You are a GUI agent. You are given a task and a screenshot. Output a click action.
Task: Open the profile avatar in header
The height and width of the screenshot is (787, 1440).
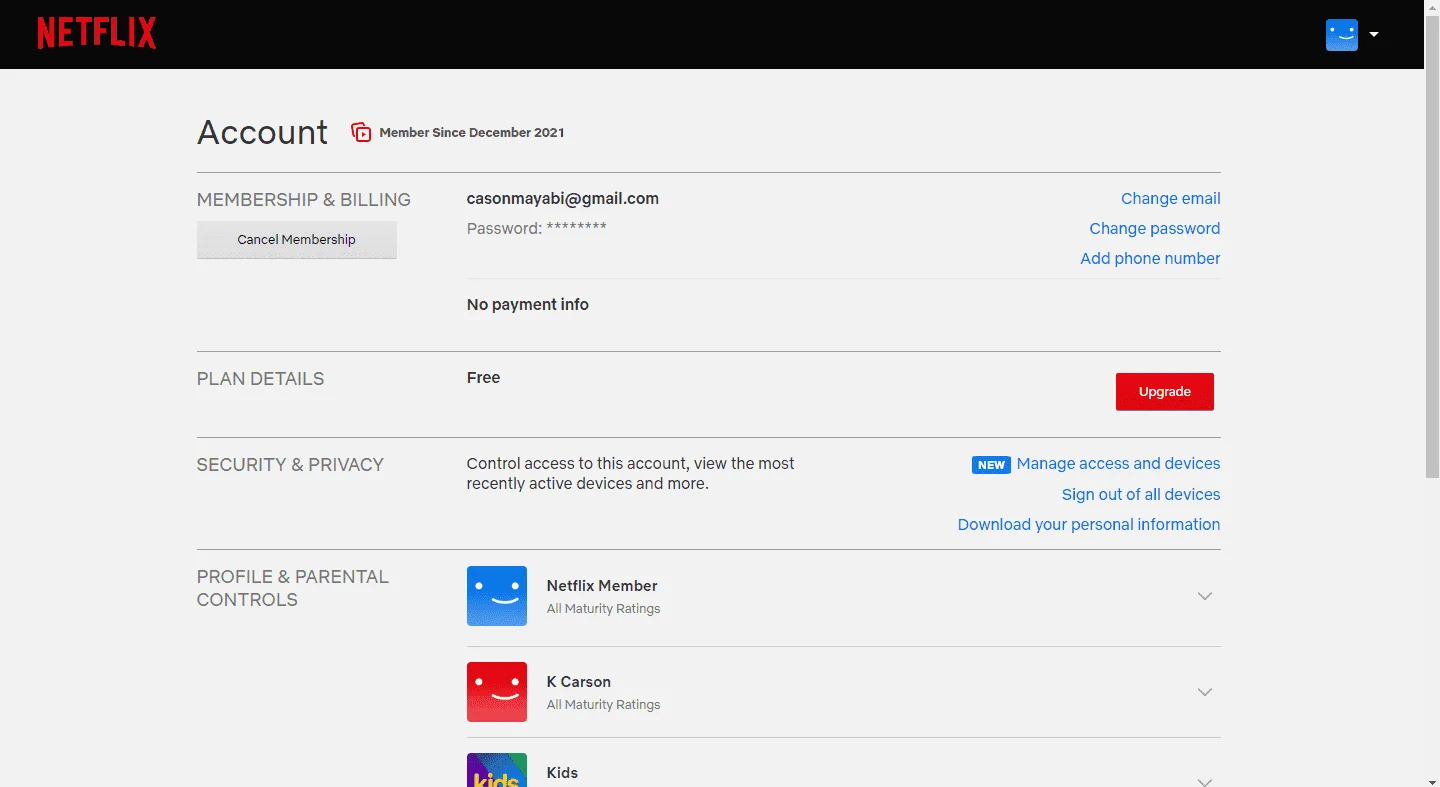[1342, 35]
